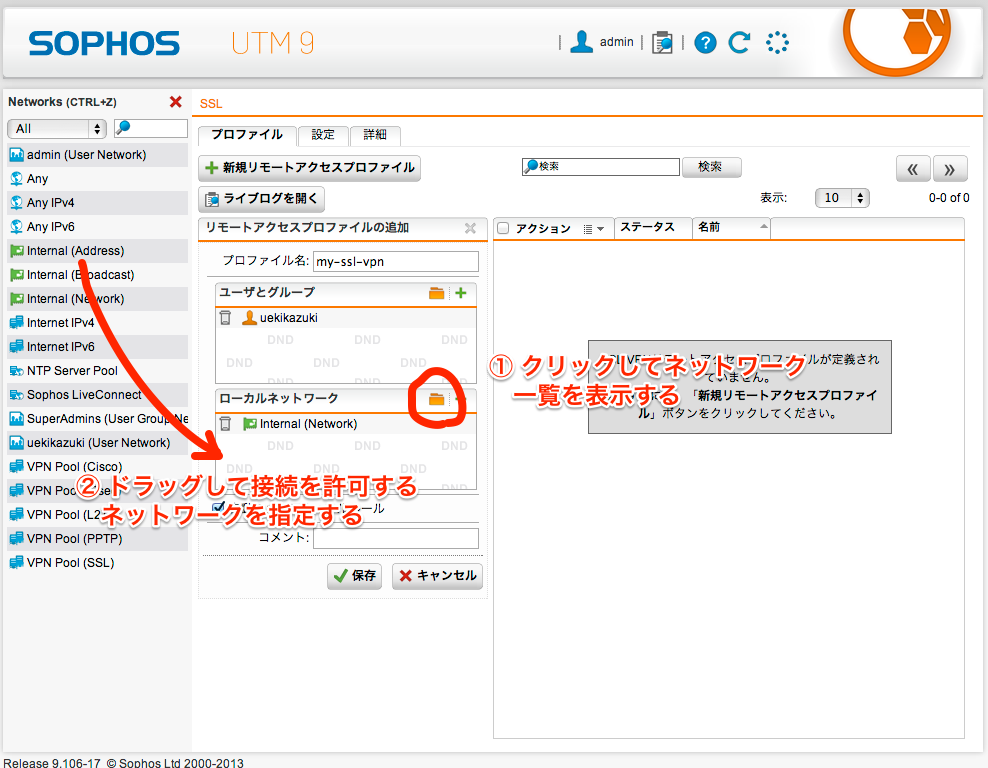This screenshot has height=768, width=988.
Task: Open the All filter dropdown in Networks
Action: click(x=57, y=129)
